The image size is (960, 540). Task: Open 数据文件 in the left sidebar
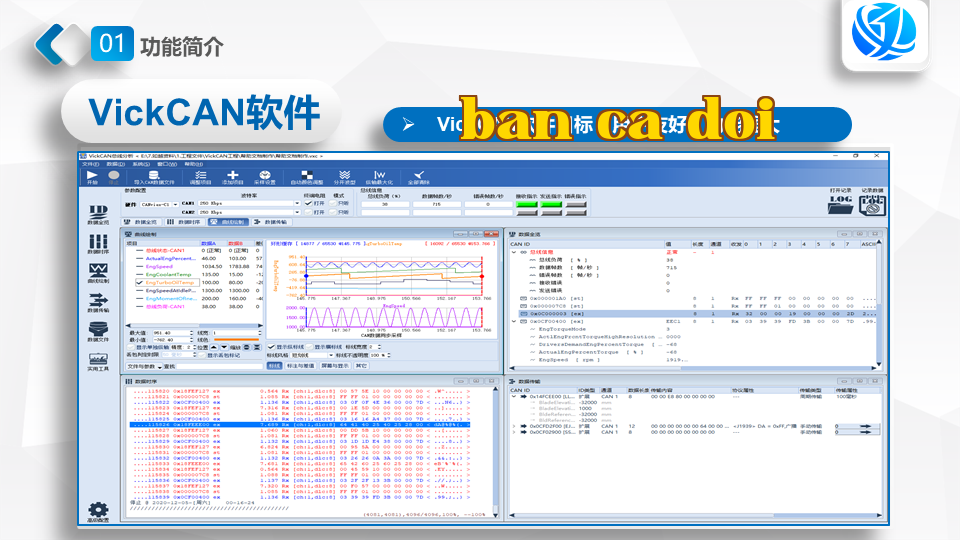[x=98, y=331]
